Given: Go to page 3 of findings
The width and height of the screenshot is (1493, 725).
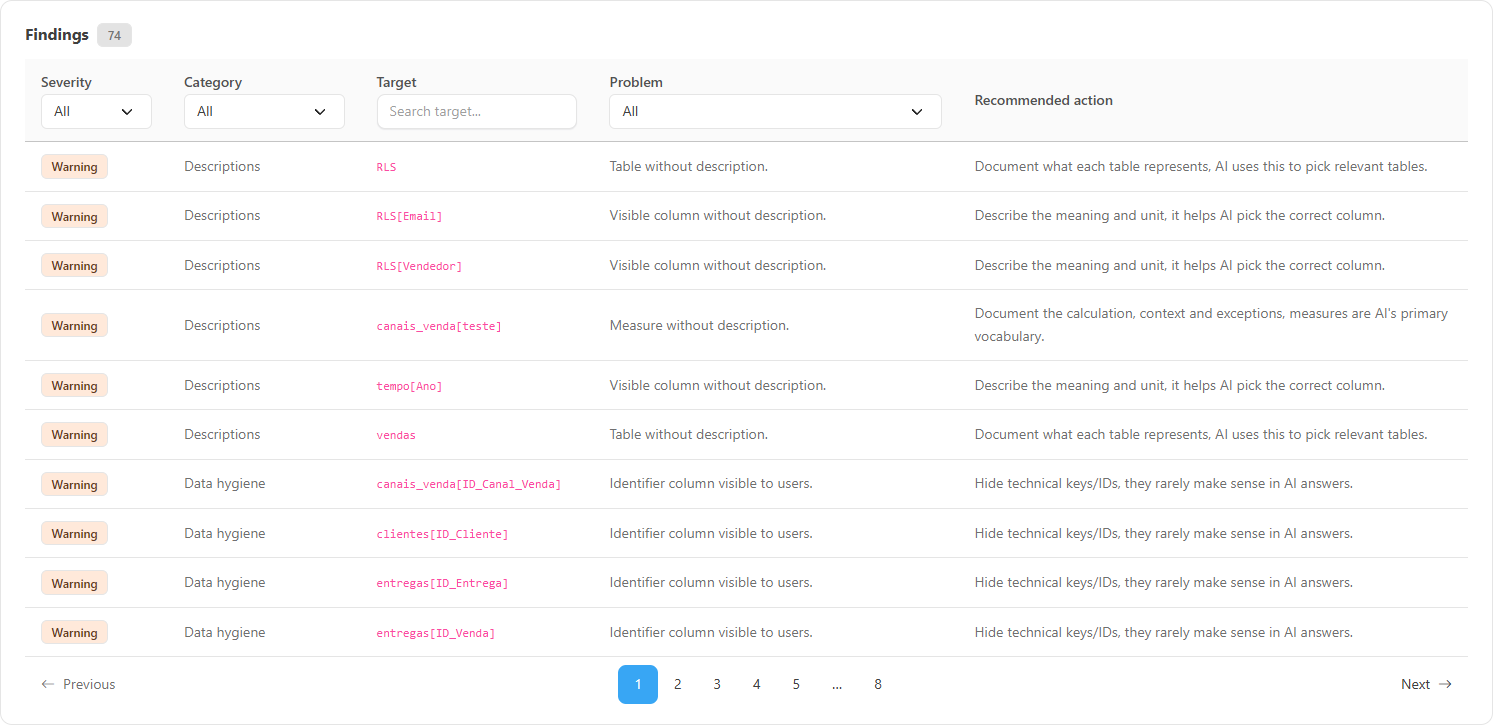Looking at the screenshot, I should click(717, 684).
